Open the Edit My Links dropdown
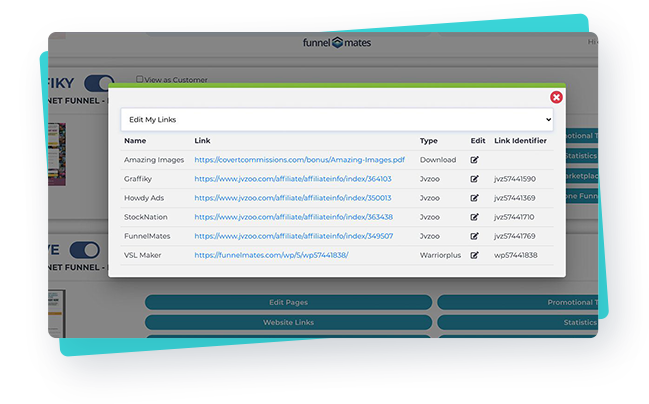 click(x=337, y=120)
